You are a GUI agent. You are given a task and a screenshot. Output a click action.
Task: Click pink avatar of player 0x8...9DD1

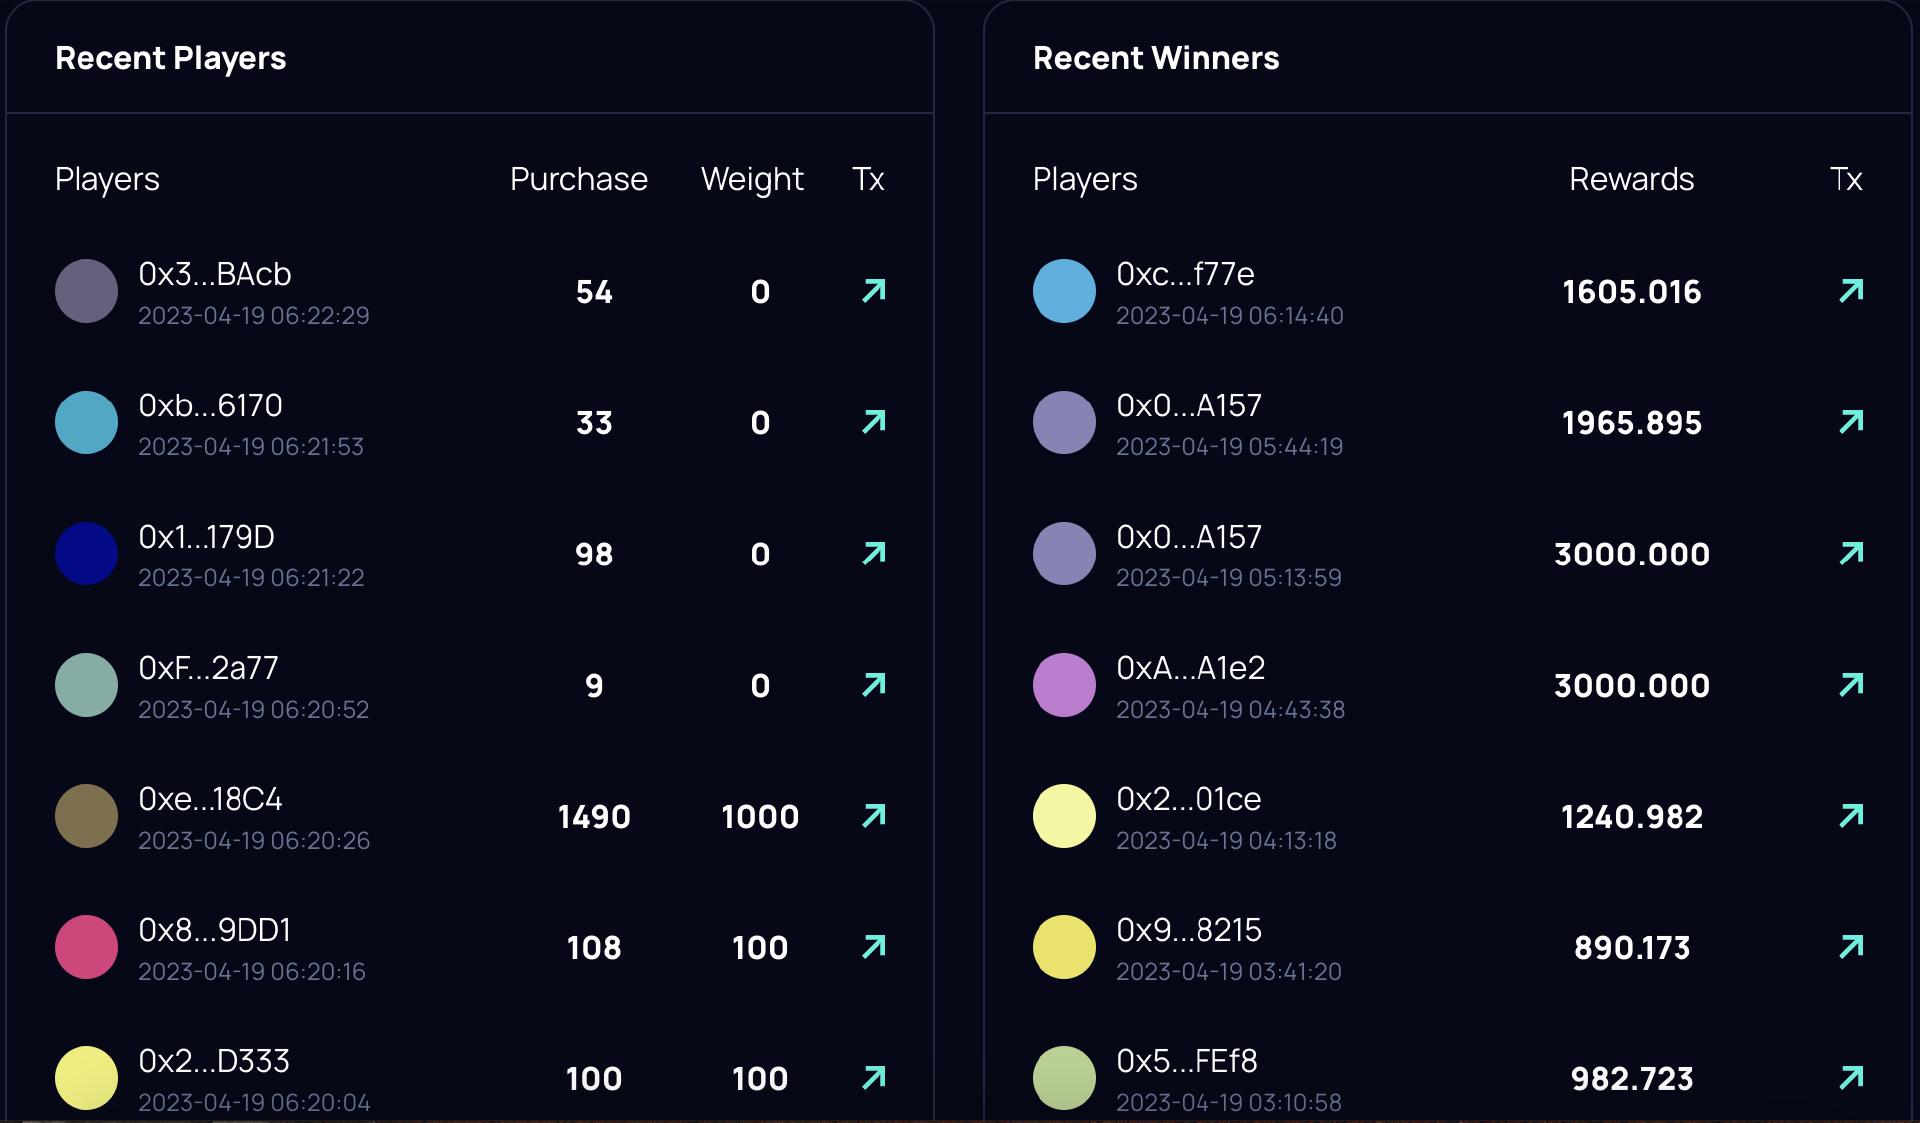tap(87, 947)
